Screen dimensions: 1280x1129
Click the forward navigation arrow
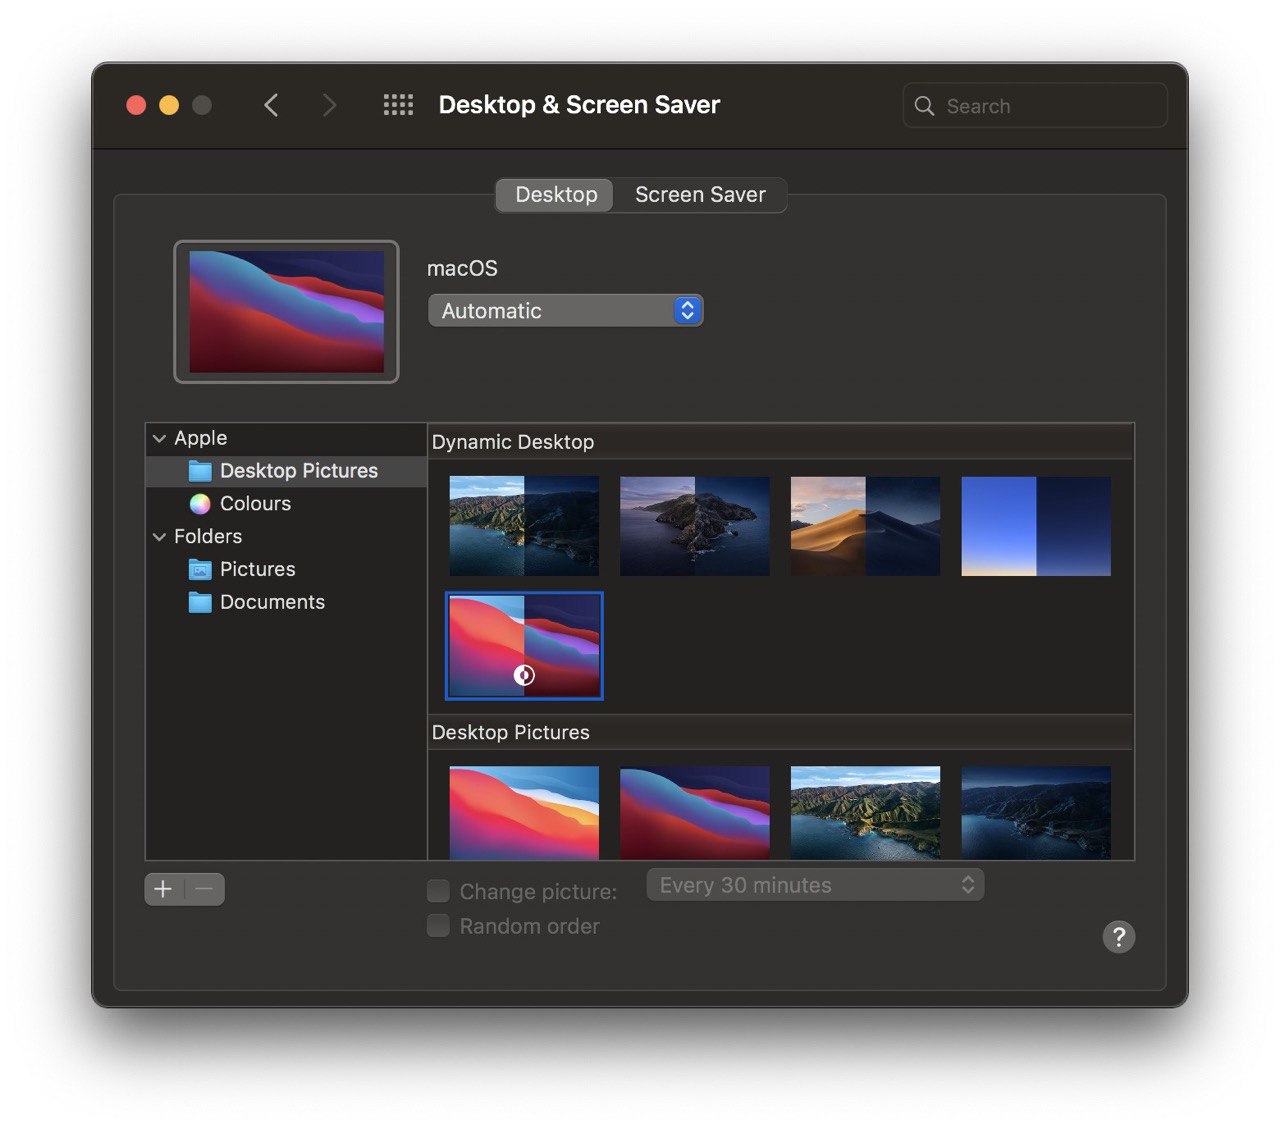click(329, 105)
